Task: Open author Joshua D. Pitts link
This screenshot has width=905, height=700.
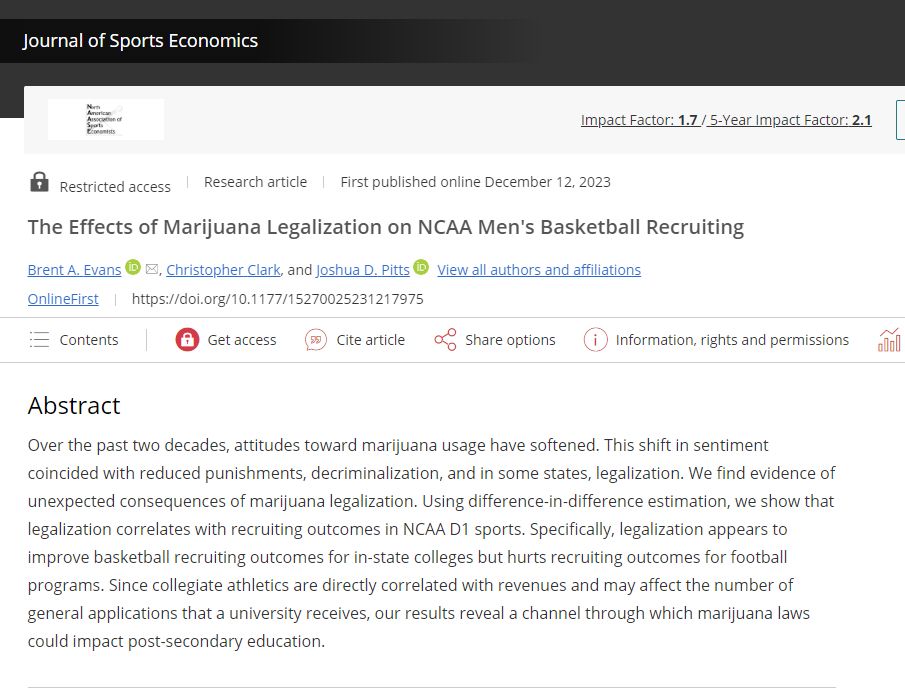Action: click(x=362, y=269)
